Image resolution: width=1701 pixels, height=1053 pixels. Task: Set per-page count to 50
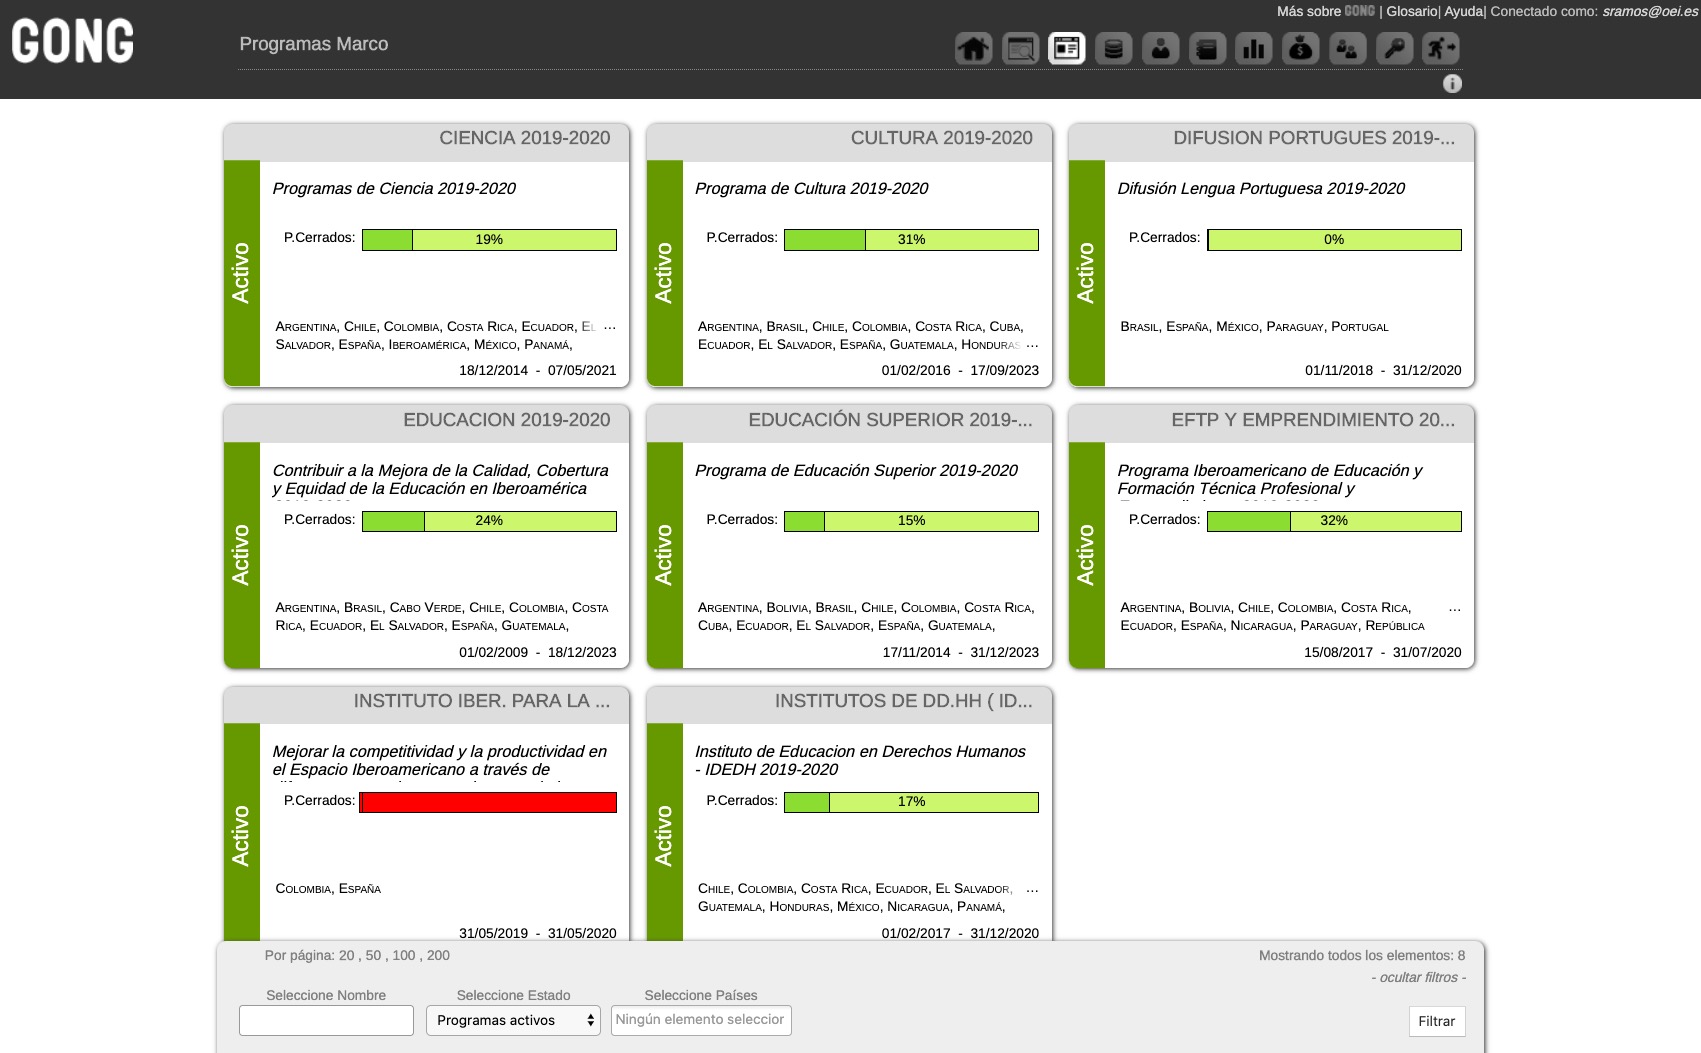click(x=373, y=955)
